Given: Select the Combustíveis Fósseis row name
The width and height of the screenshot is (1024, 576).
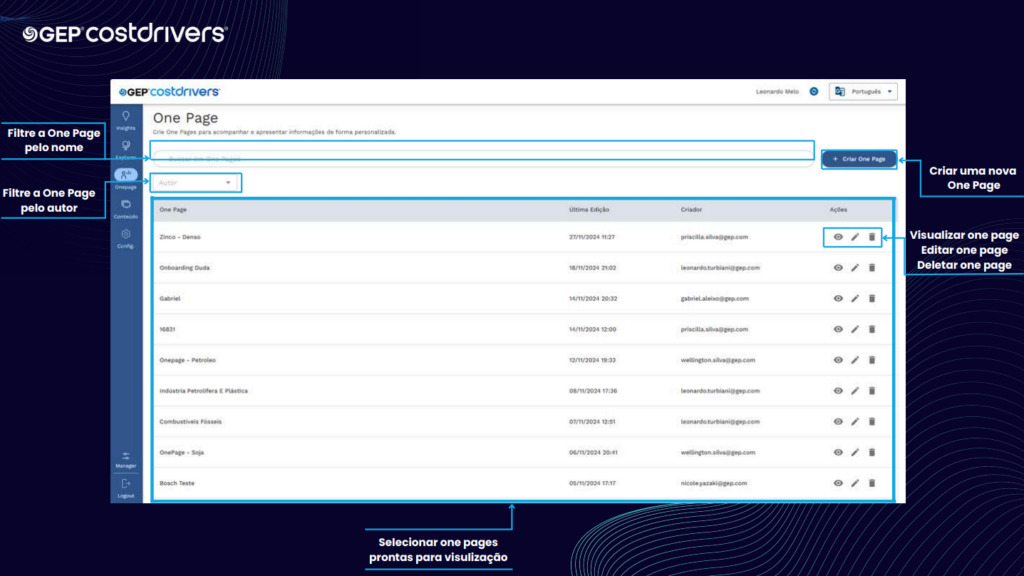Looking at the screenshot, I should click(191, 421).
